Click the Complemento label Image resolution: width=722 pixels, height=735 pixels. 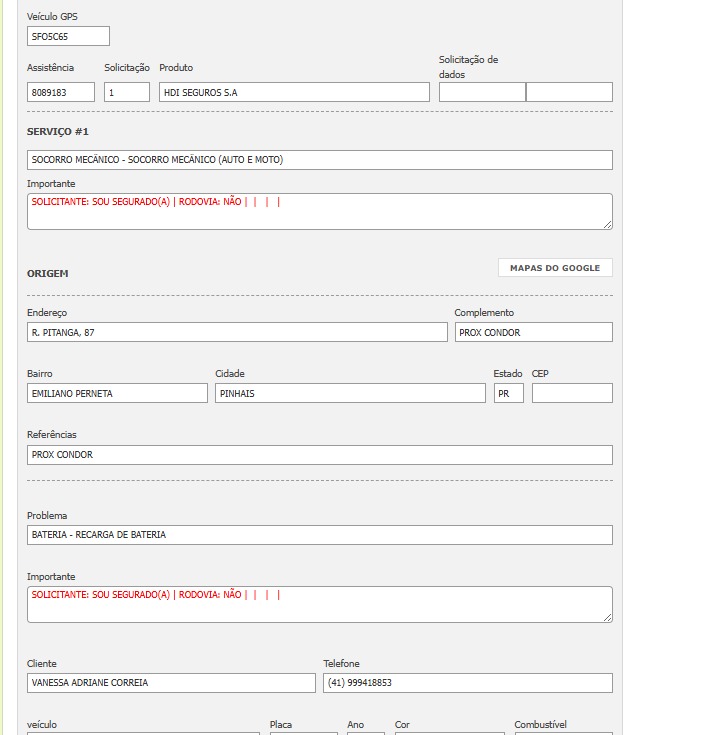pyautogui.click(x=484, y=313)
